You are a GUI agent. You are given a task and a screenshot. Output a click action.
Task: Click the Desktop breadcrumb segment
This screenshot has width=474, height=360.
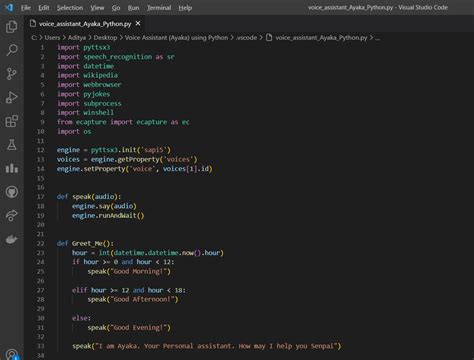click(x=105, y=38)
